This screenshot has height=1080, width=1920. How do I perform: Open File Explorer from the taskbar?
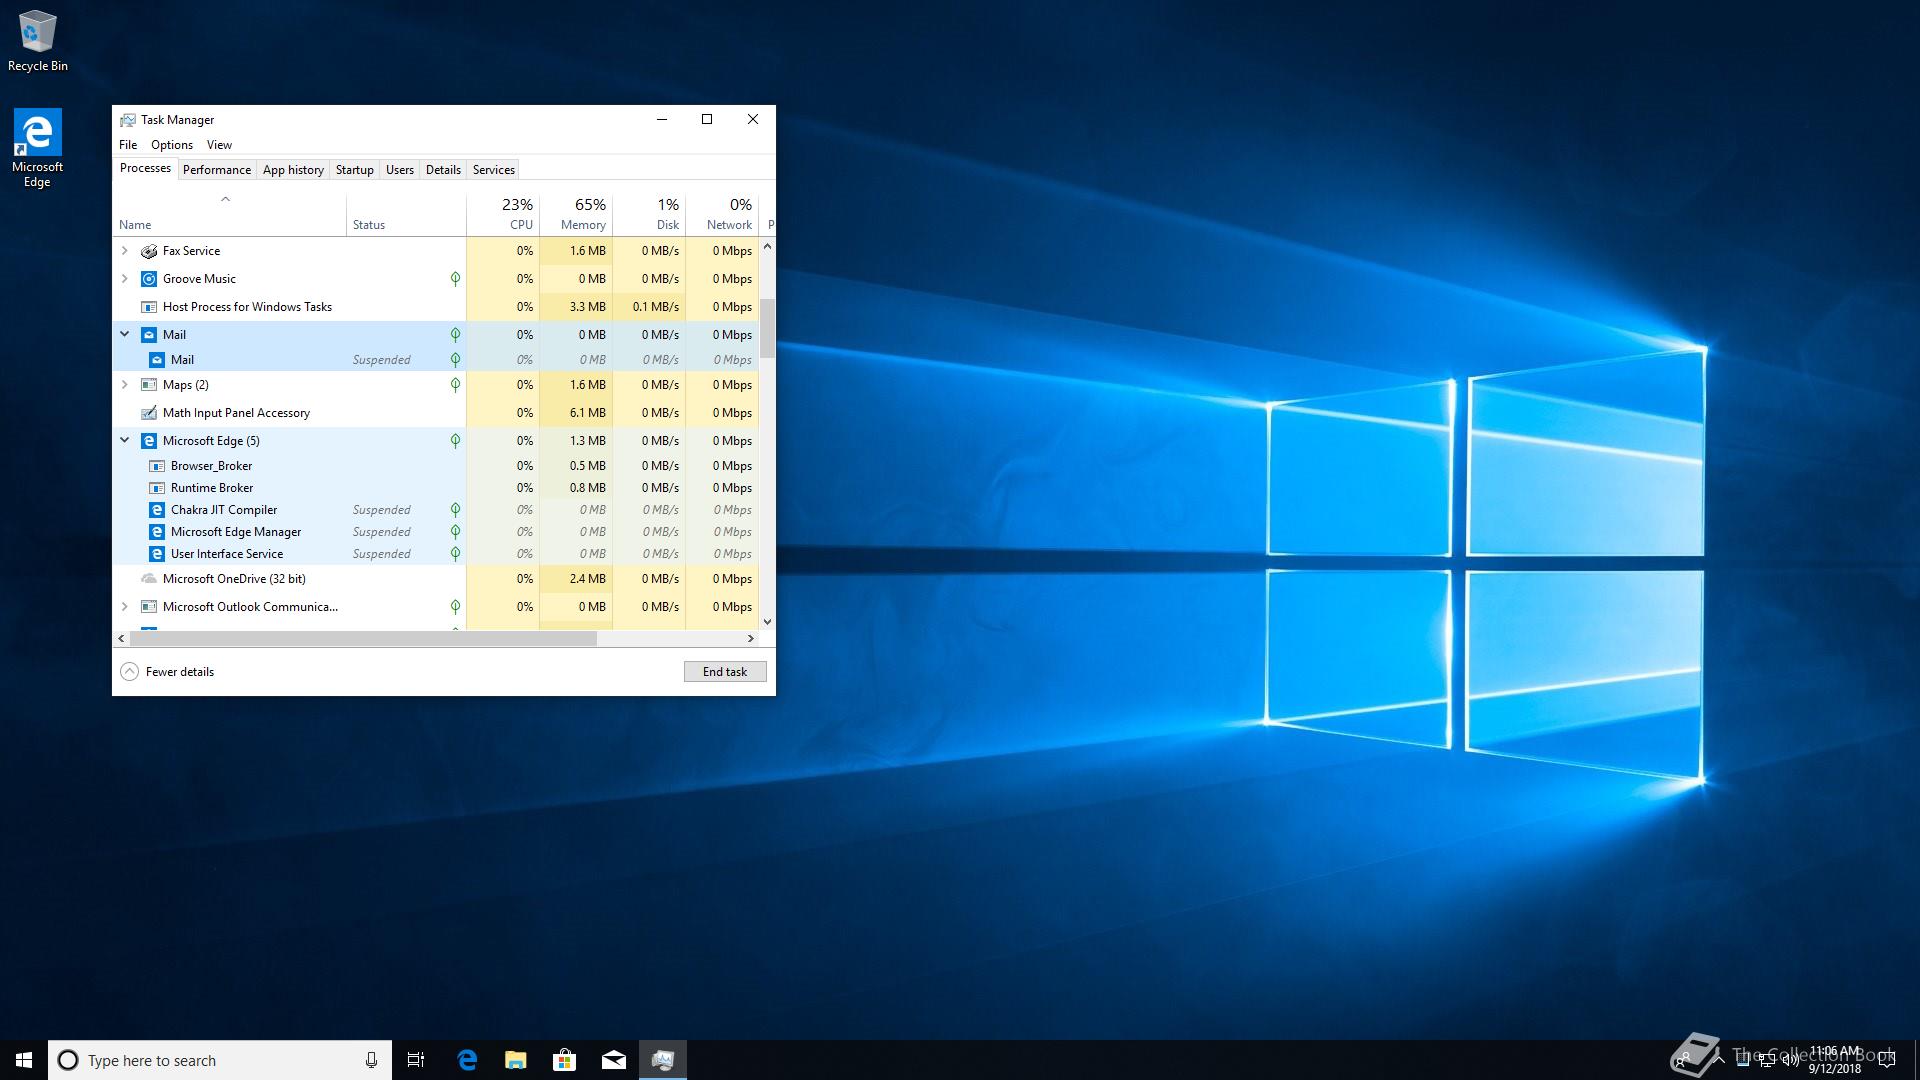(516, 1060)
